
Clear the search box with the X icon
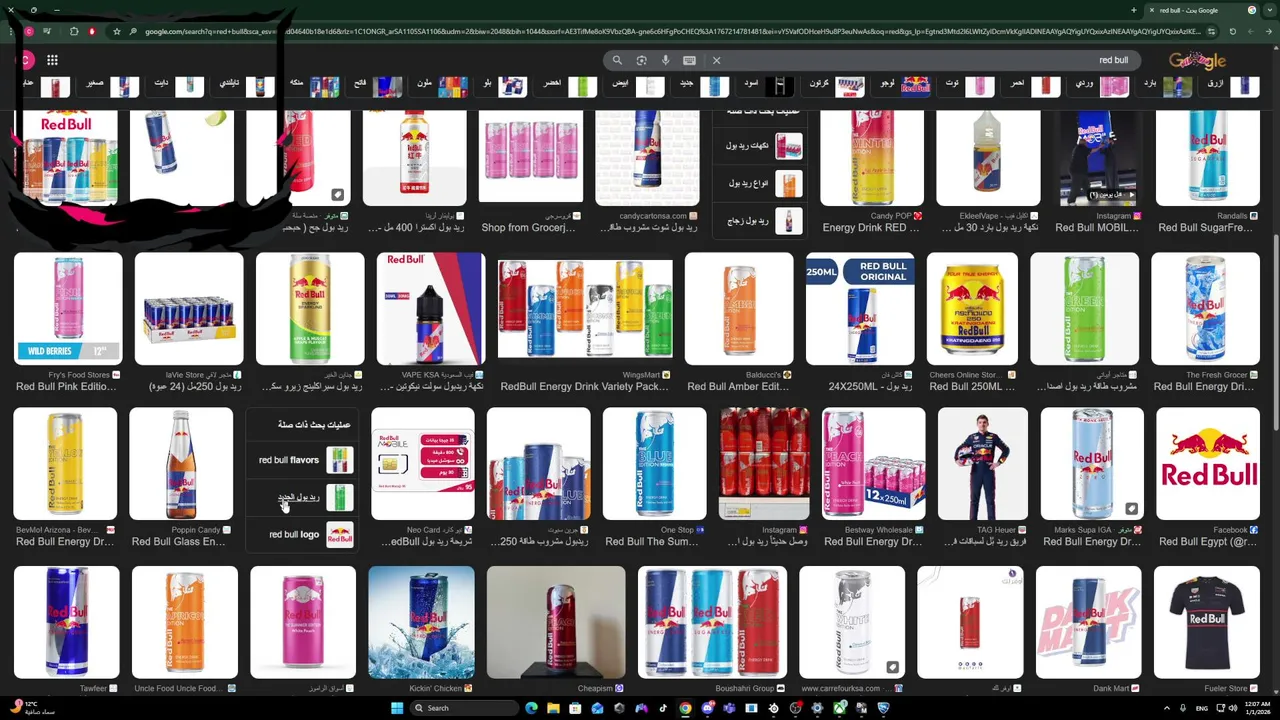click(716, 60)
